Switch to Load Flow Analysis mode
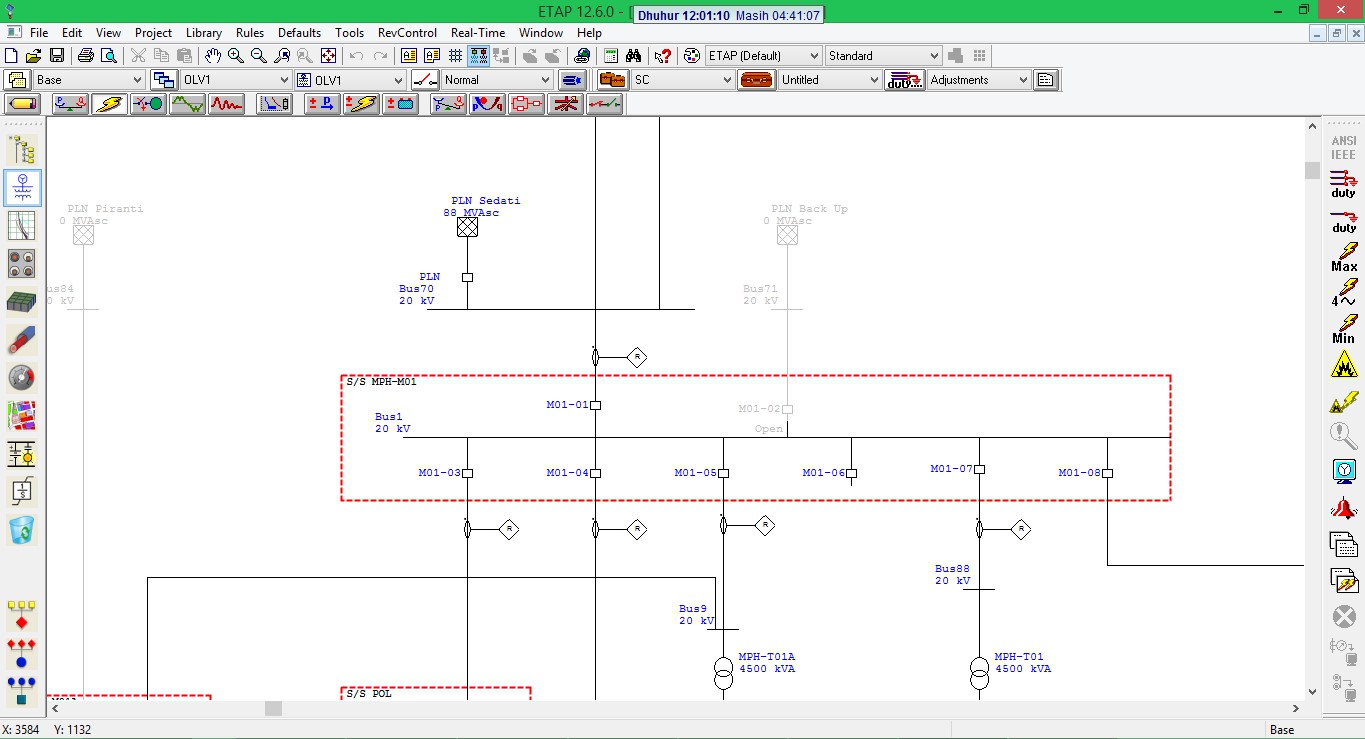Image resolution: width=1365 pixels, height=739 pixels. coord(71,104)
